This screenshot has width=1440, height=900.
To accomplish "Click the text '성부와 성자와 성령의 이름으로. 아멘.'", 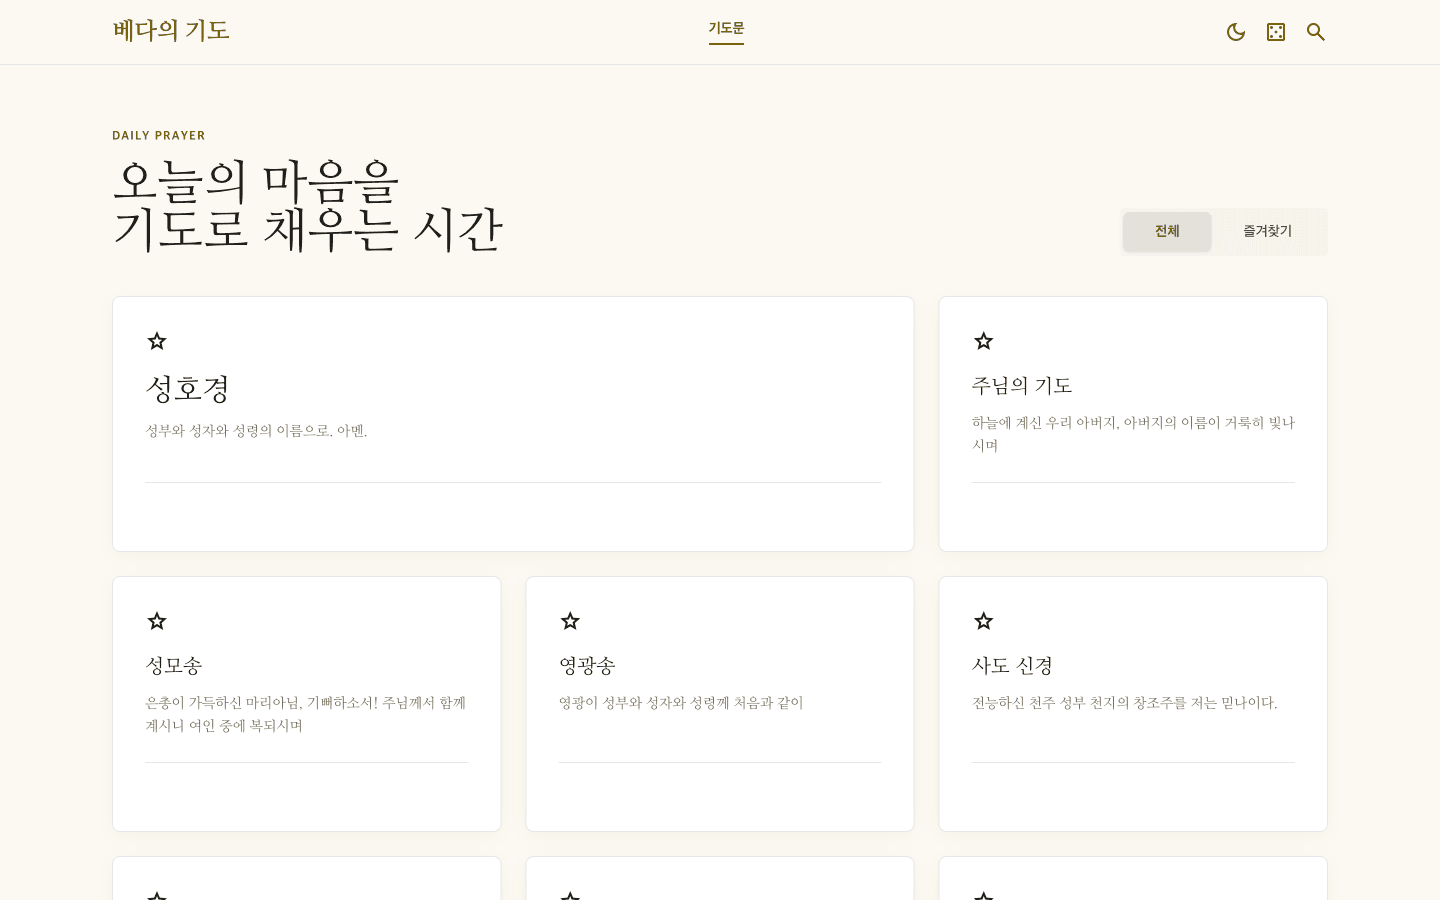I will tap(256, 431).
